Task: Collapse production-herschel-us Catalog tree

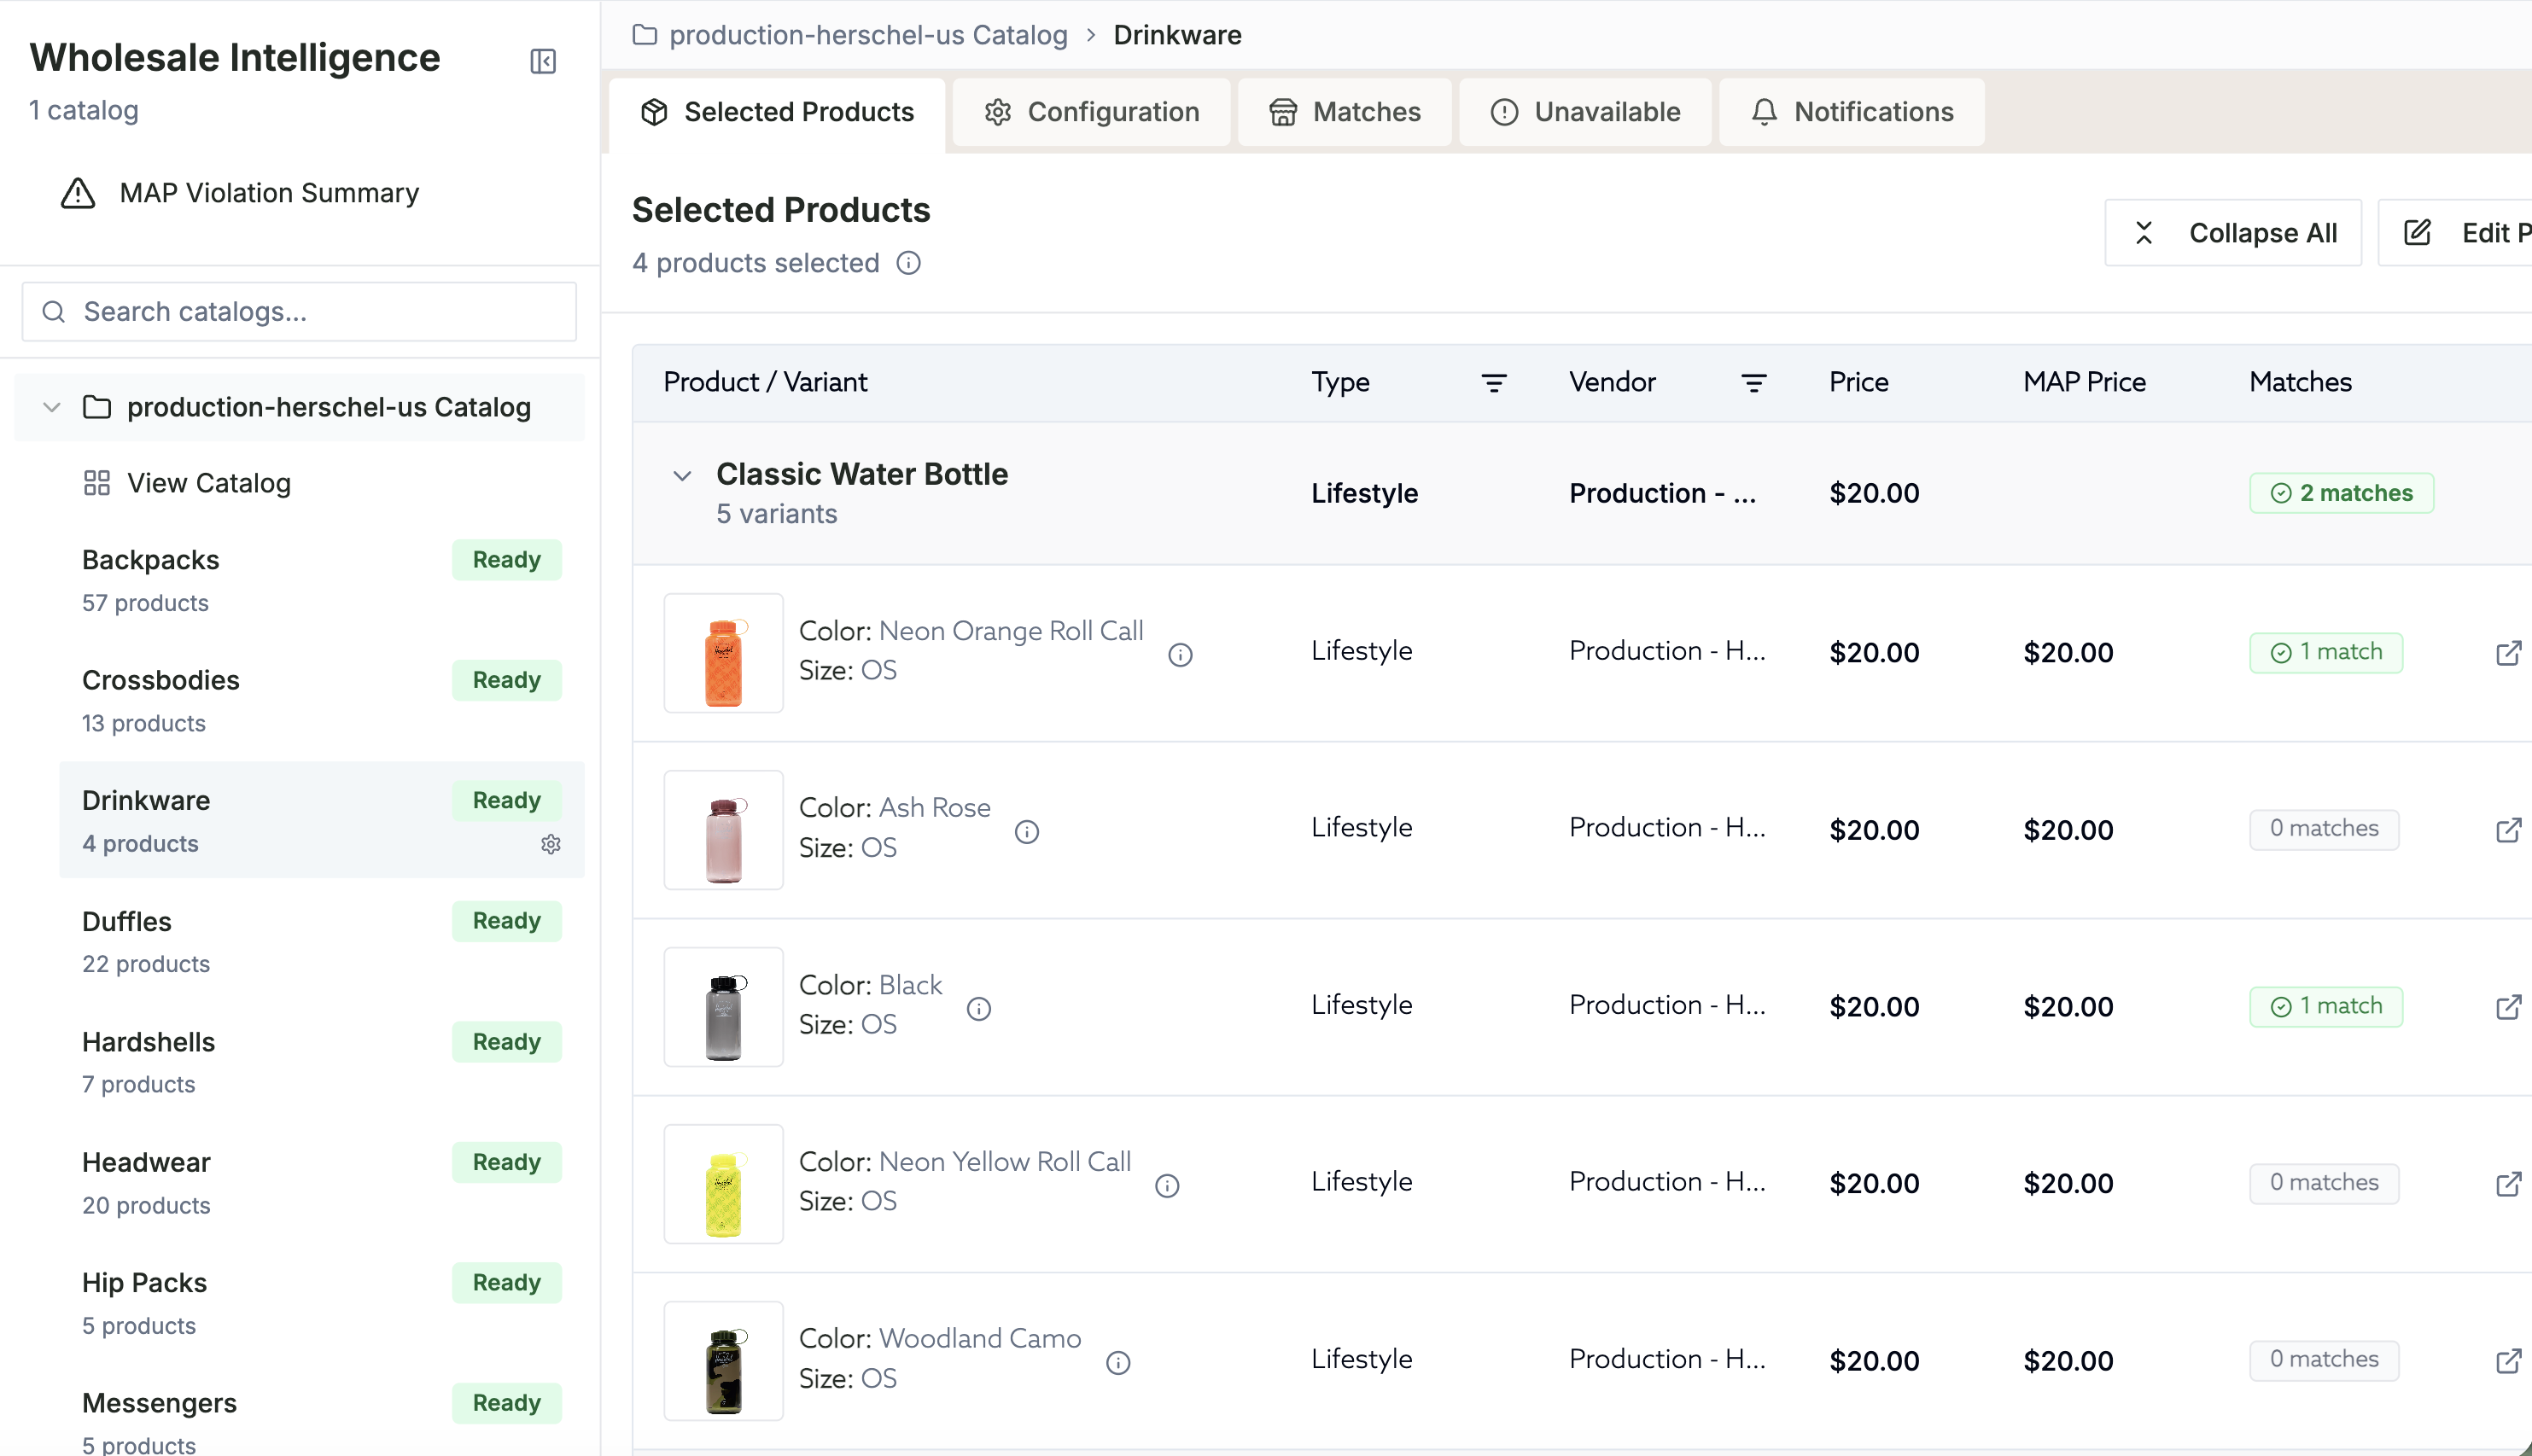Action: coord(52,407)
